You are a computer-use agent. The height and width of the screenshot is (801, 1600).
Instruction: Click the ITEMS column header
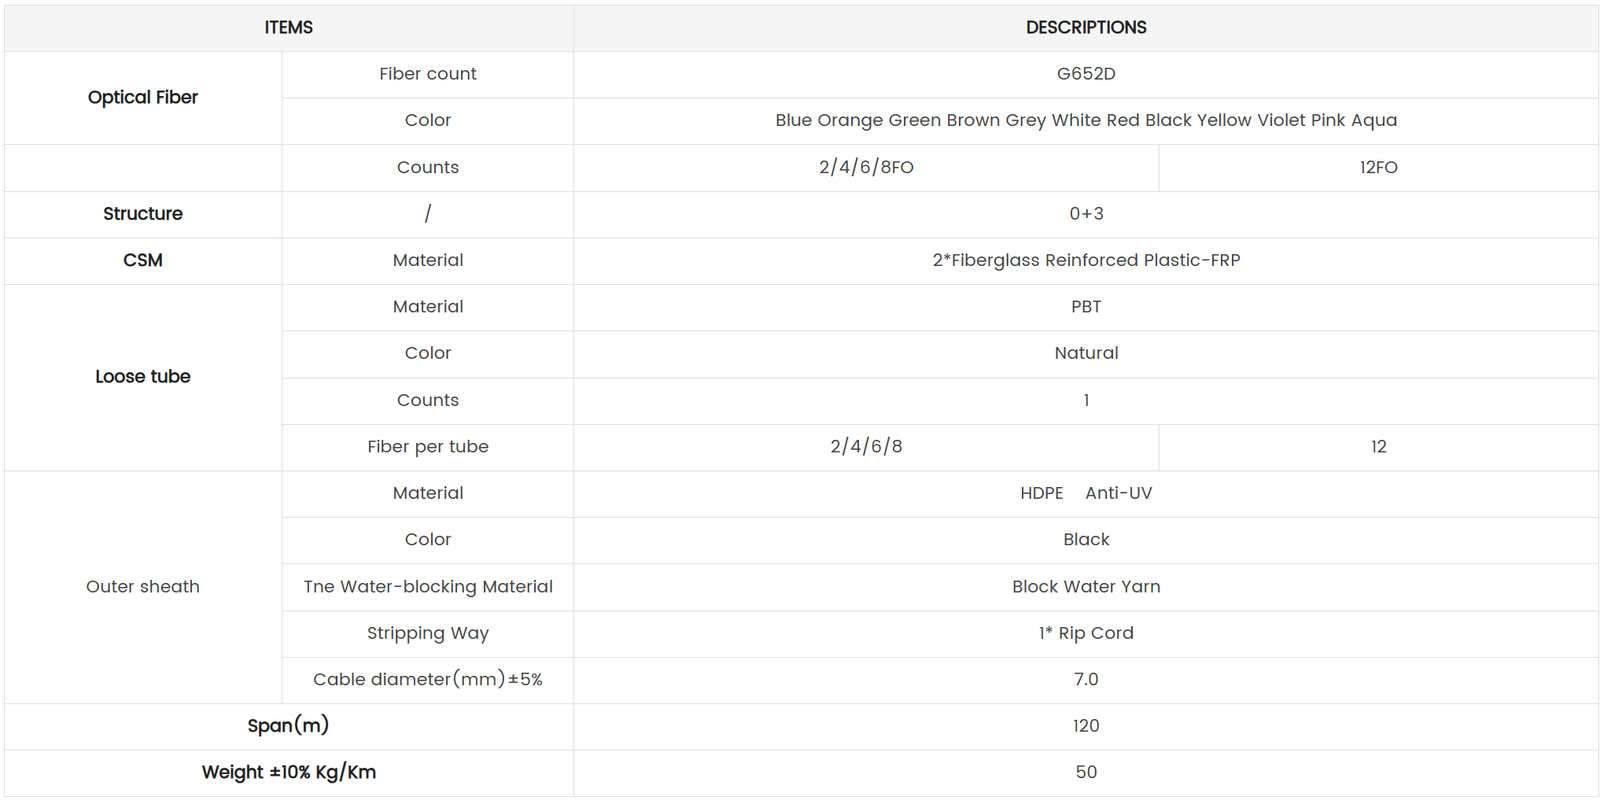coord(288,28)
